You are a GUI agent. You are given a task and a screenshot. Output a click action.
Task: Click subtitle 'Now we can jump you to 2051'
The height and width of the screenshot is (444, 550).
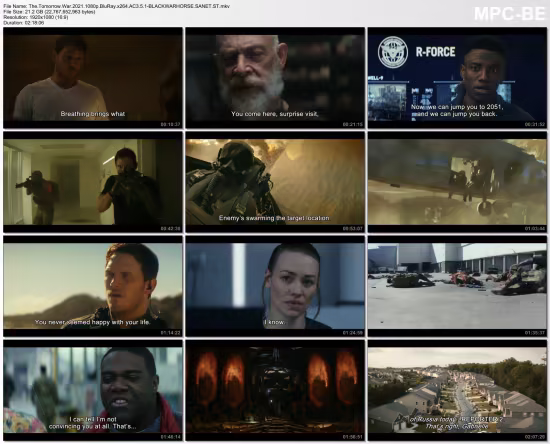[457, 107]
